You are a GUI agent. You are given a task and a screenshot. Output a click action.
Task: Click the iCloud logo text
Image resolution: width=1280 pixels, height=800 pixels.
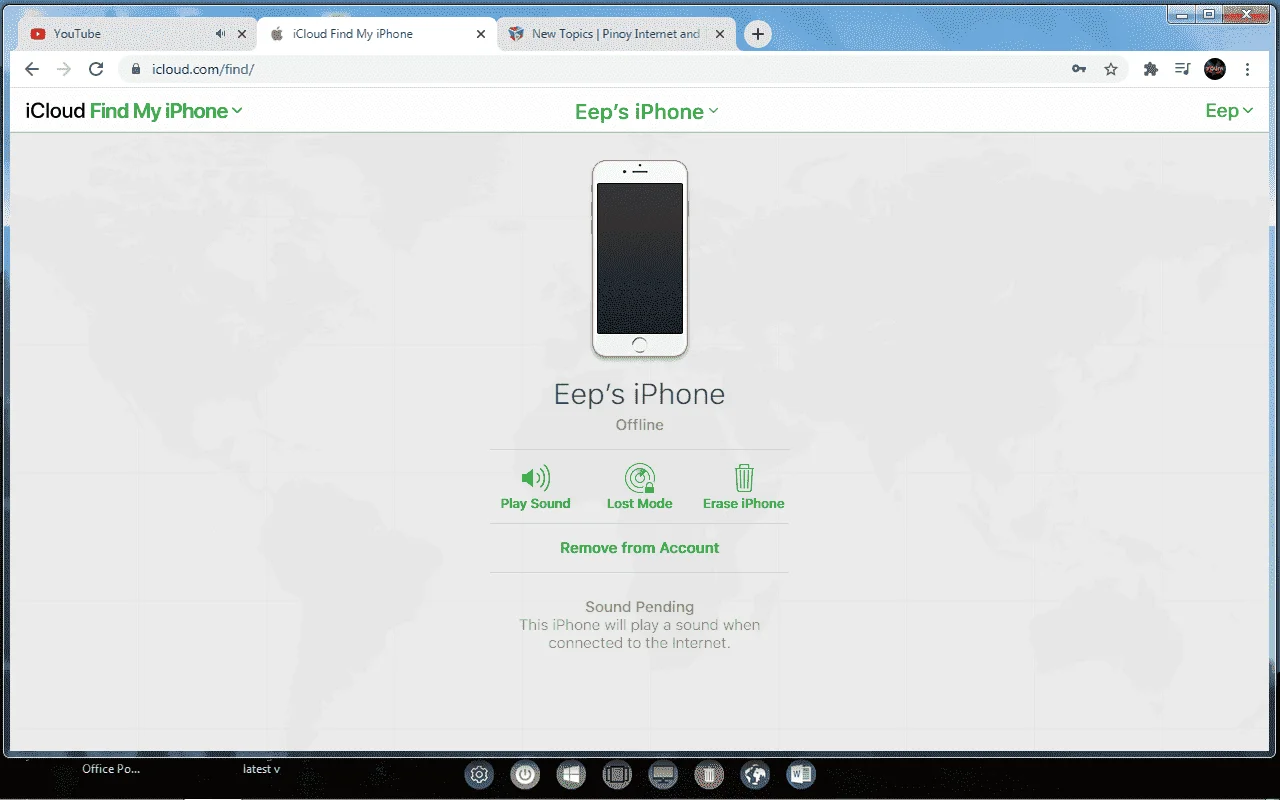55,111
